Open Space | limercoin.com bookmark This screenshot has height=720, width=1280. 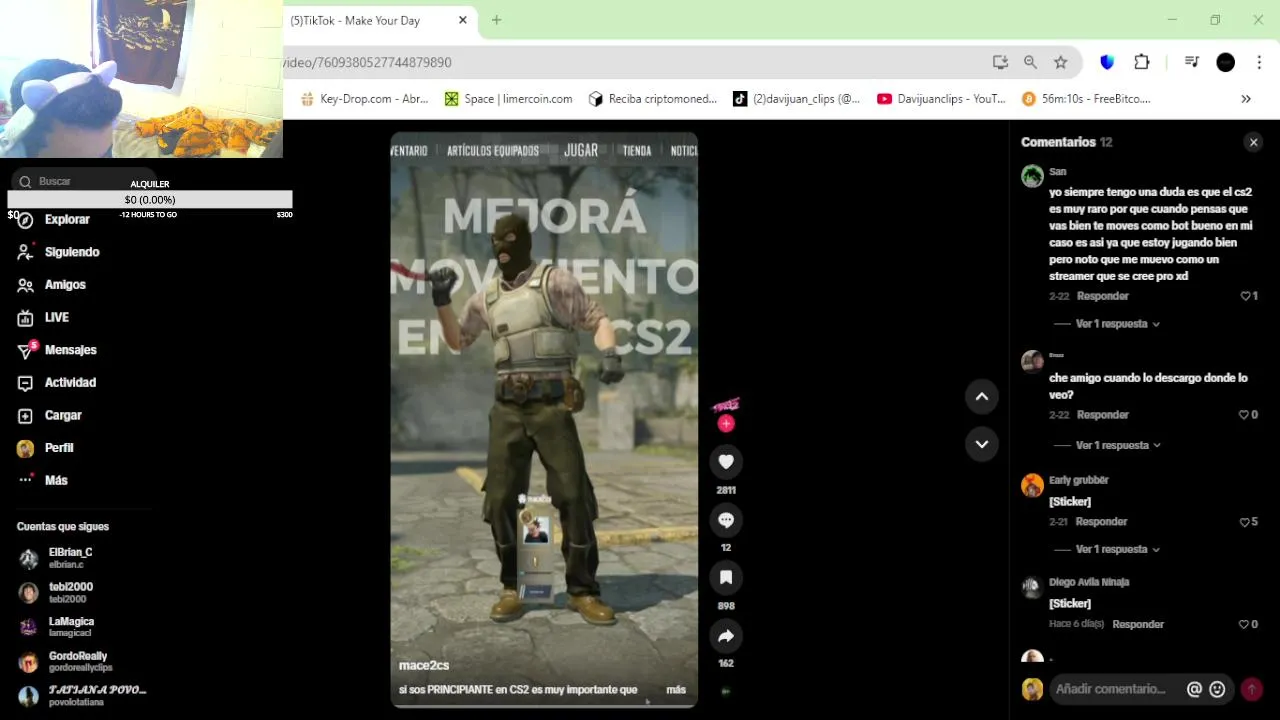(508, 99)
